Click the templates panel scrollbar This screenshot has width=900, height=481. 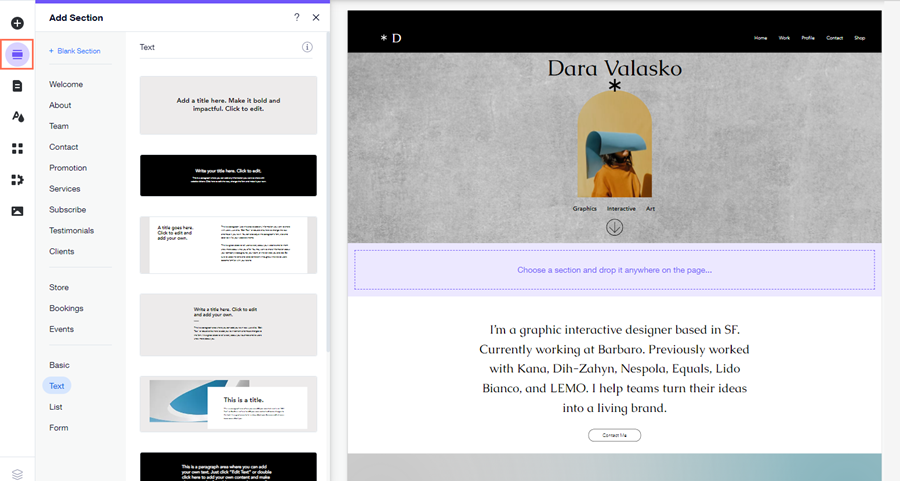tap(328, 192)
